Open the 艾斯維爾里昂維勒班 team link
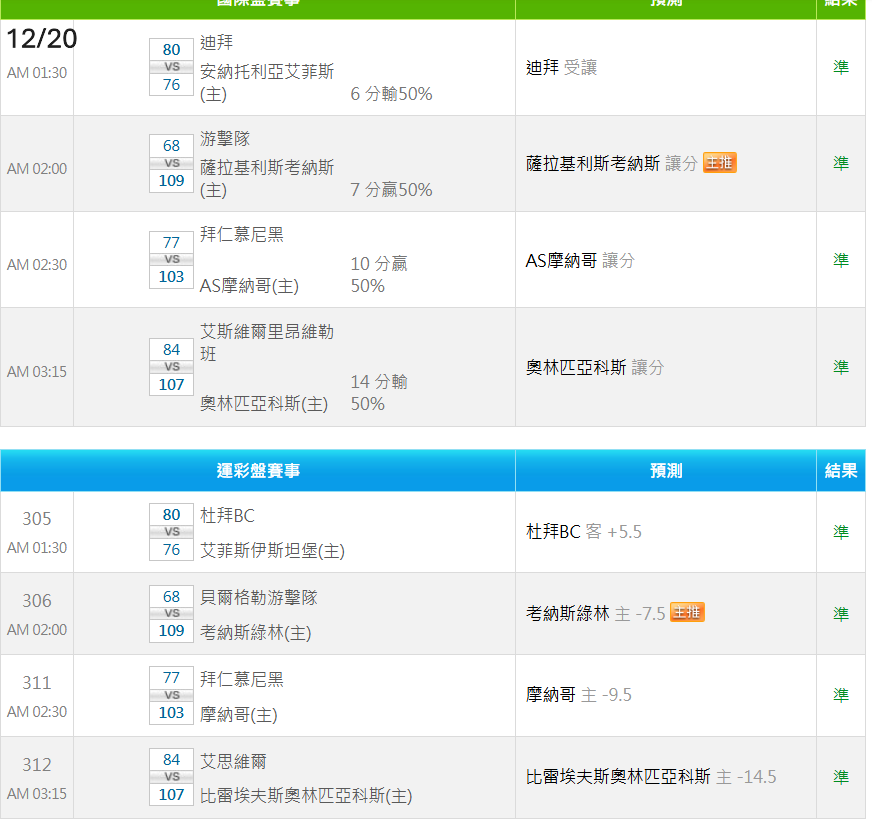 [266, 342]
